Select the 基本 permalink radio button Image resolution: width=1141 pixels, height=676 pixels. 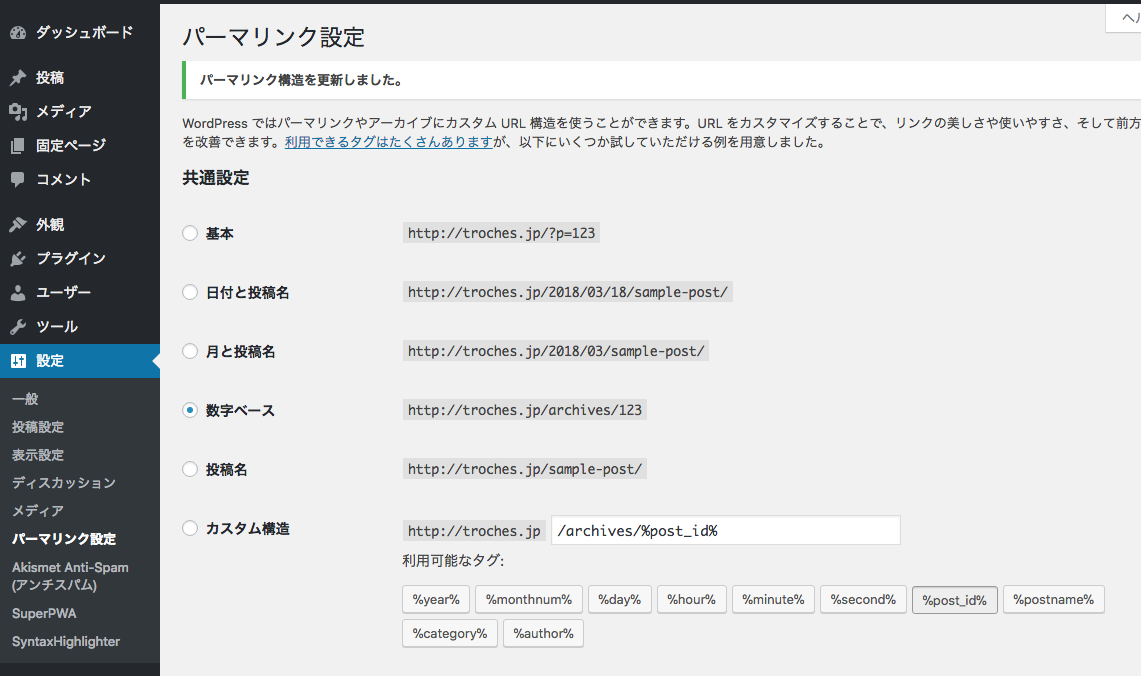coord(190,233)
